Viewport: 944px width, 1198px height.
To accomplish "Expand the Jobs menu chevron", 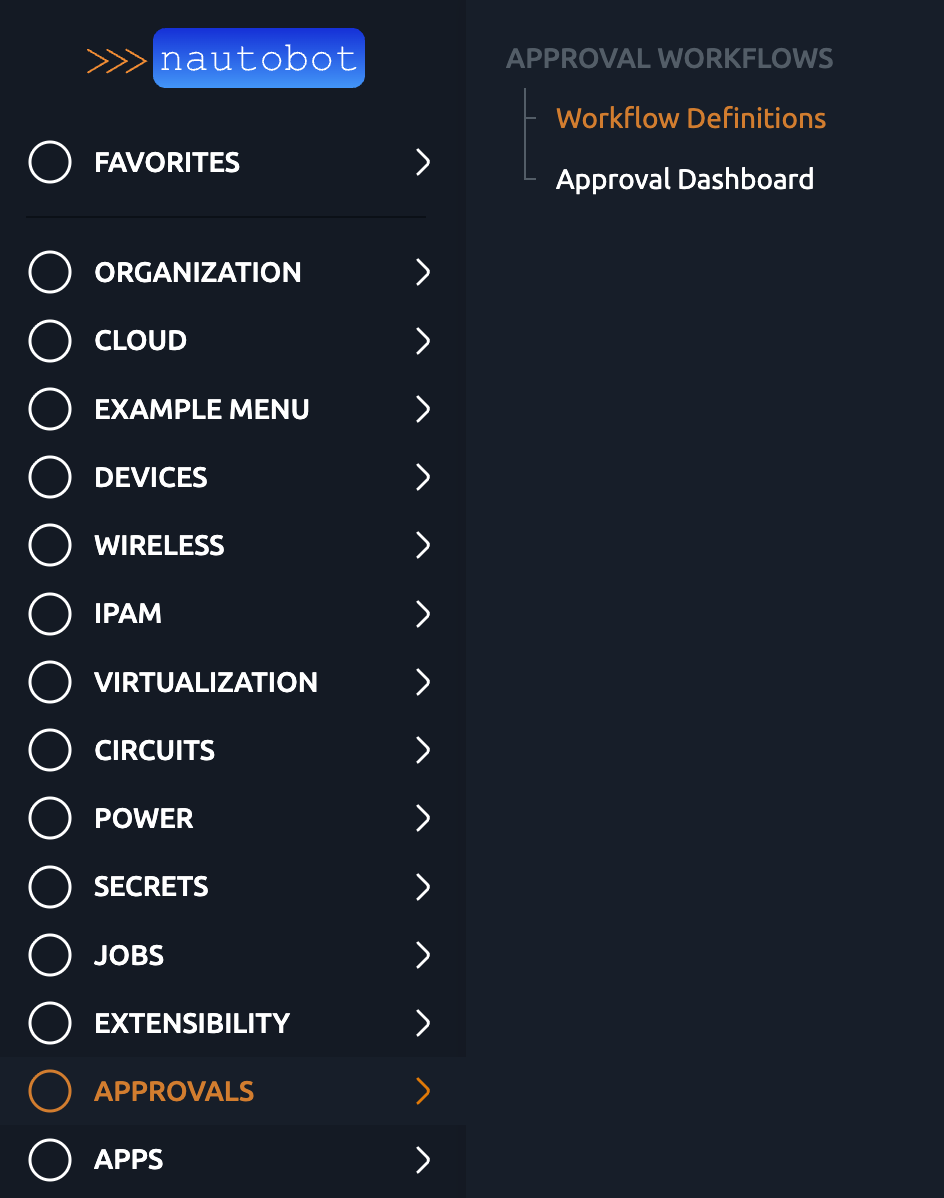I will 423,955.
